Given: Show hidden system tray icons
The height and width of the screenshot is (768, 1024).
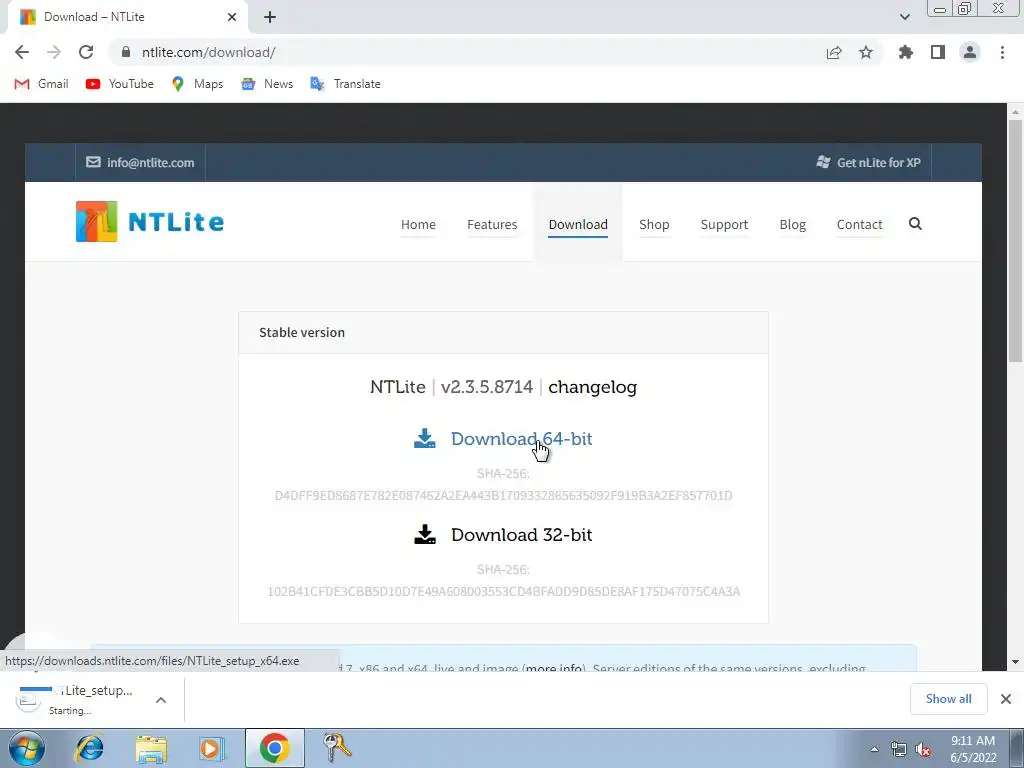Looking at the screenshot, I should pyautogui.click(x=874, y=749).
